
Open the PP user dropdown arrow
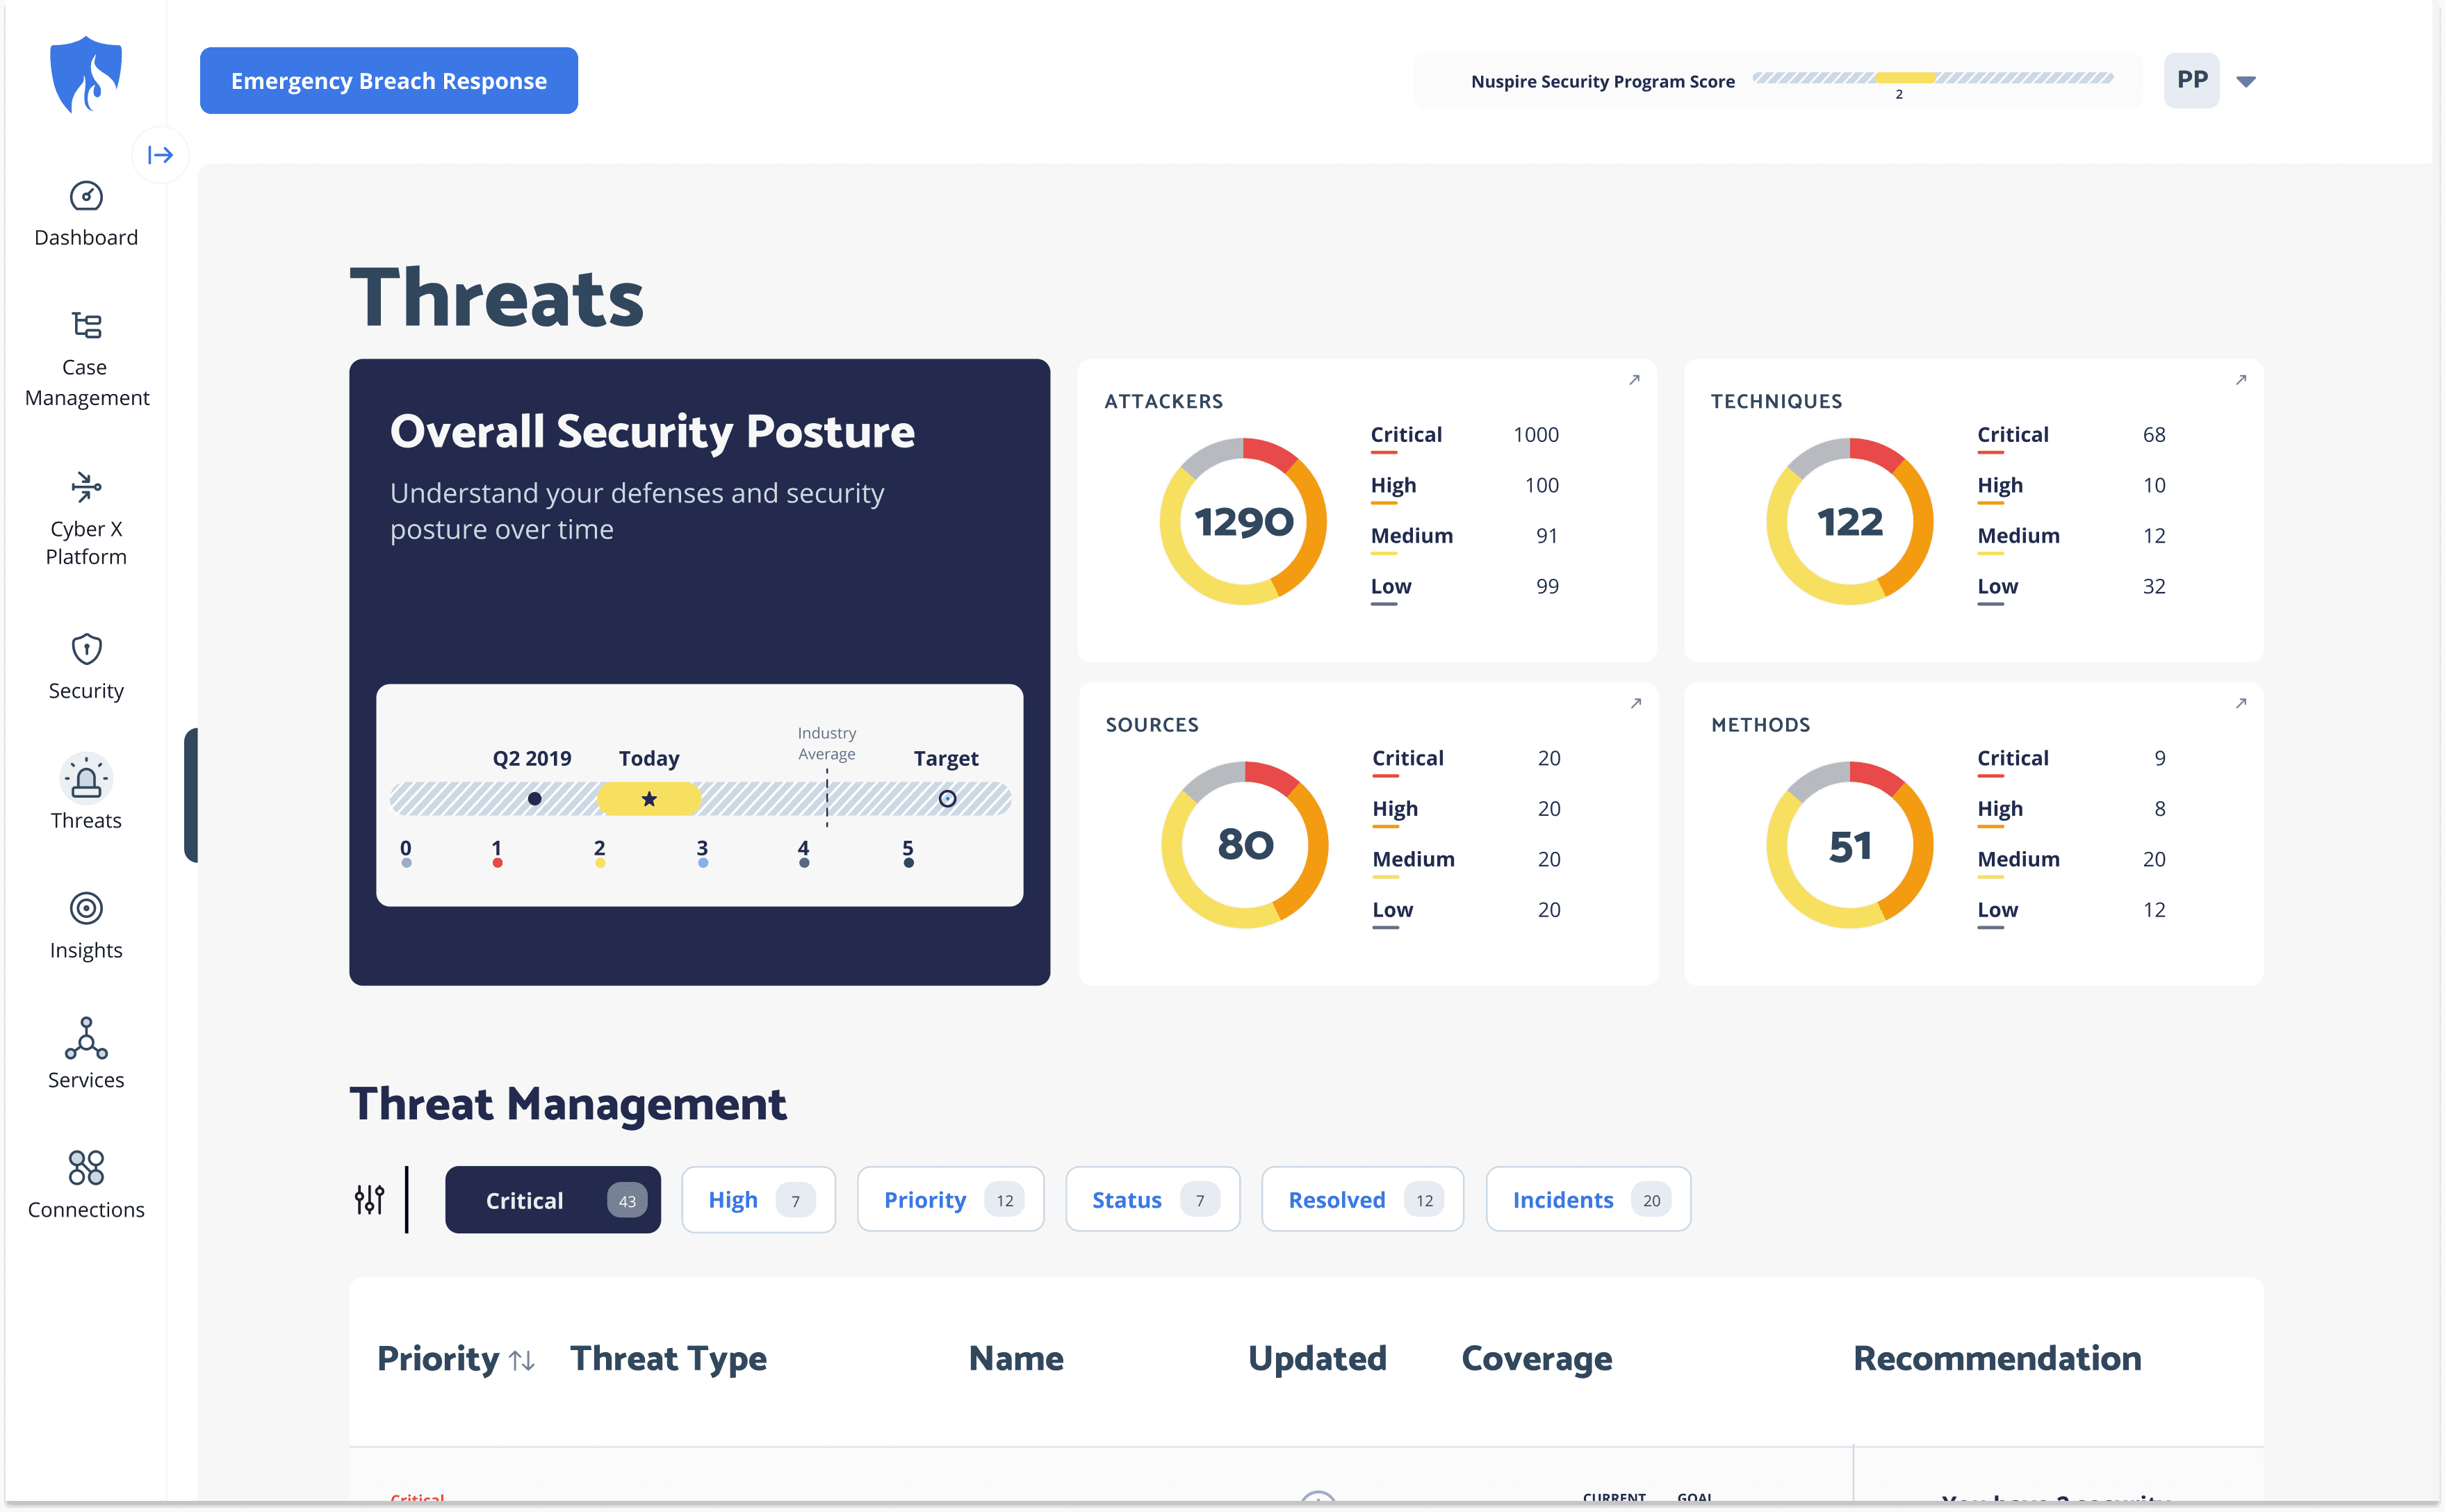(2246, 82)
